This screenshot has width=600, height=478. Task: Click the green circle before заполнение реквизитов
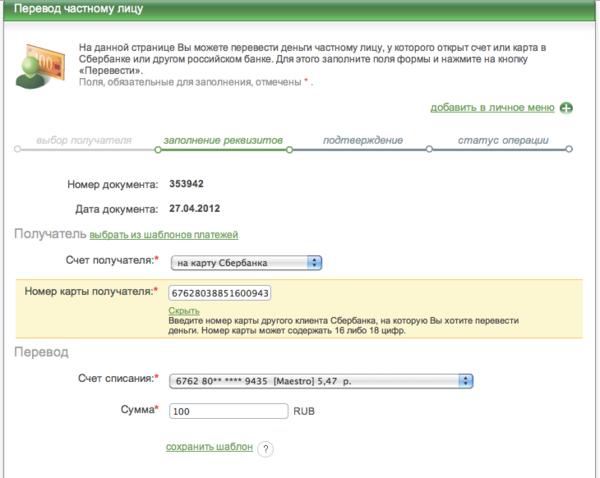click(x=156, y=151)
